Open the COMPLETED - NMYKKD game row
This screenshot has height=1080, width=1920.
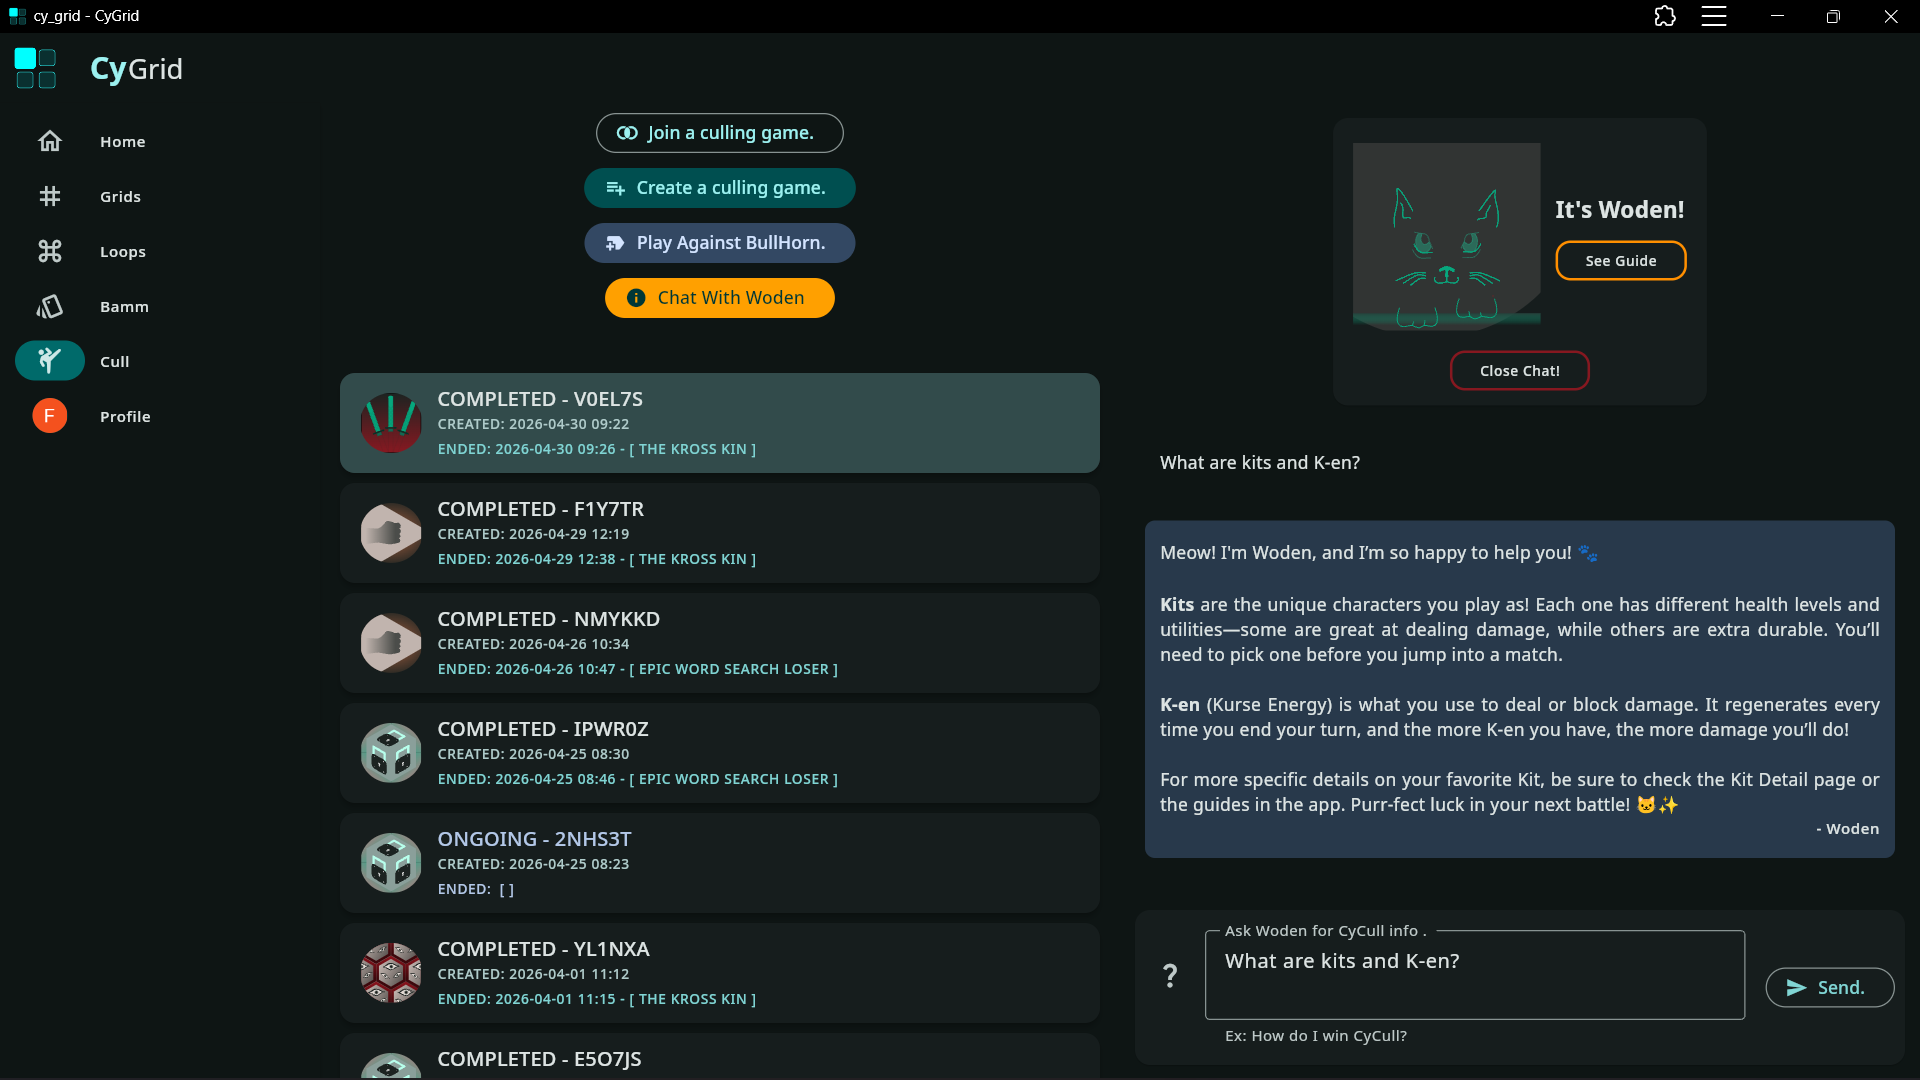(x=720, y=643)
